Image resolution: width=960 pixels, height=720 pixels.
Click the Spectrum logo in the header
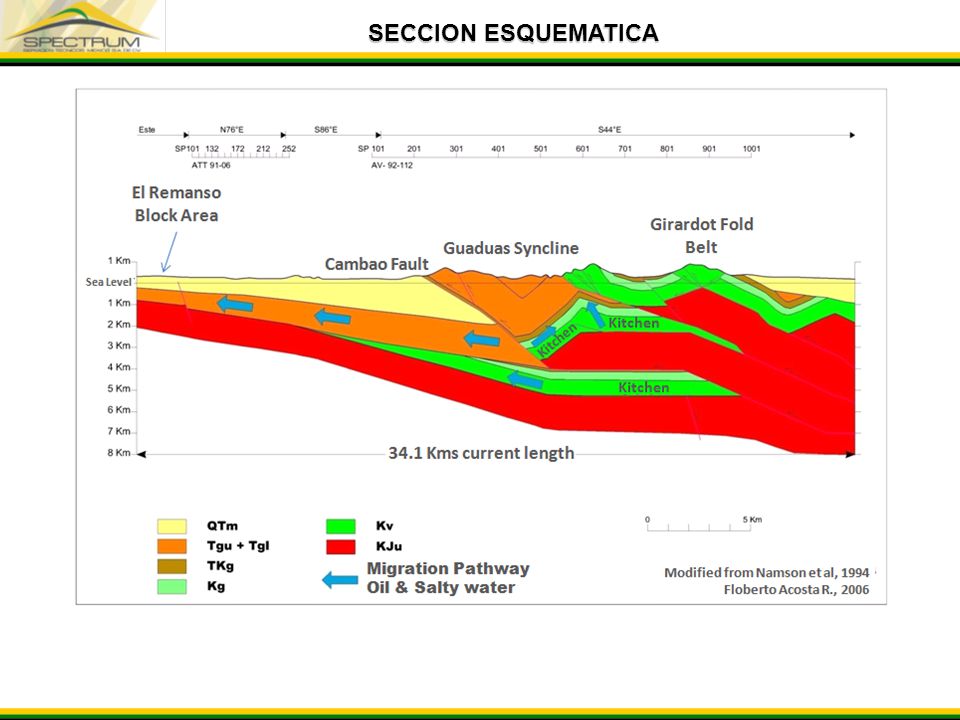pyautogui.click(x=81, y=26)
